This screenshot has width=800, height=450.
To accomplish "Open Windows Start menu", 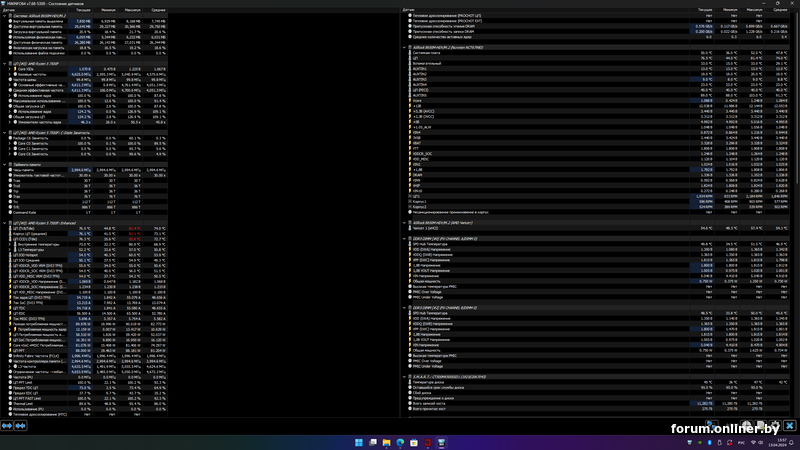I will pyautogui.click(x=359, y=442).
